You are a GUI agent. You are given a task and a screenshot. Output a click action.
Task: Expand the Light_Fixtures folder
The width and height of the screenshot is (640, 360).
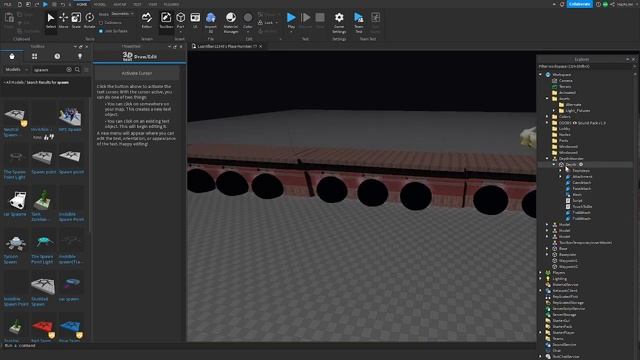554,111
